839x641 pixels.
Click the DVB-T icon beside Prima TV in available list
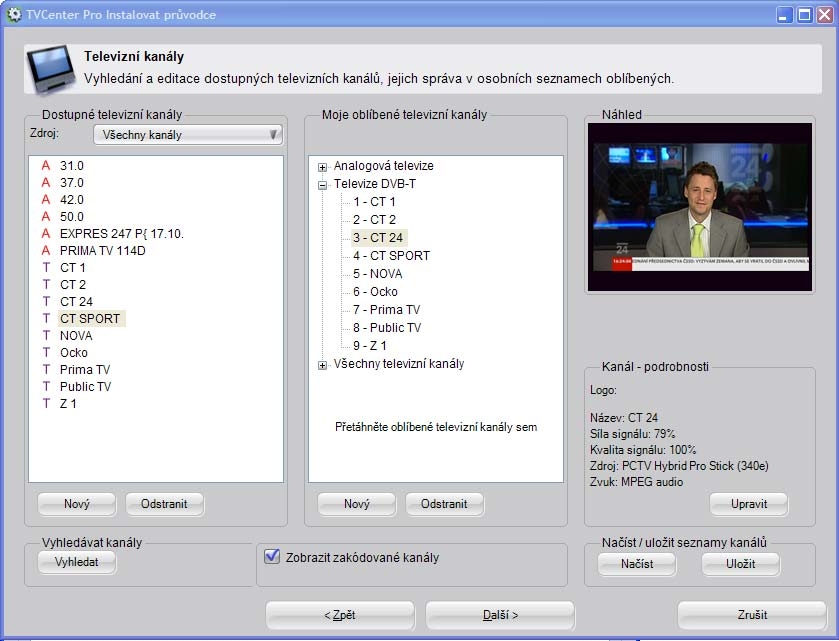point(46,370)
